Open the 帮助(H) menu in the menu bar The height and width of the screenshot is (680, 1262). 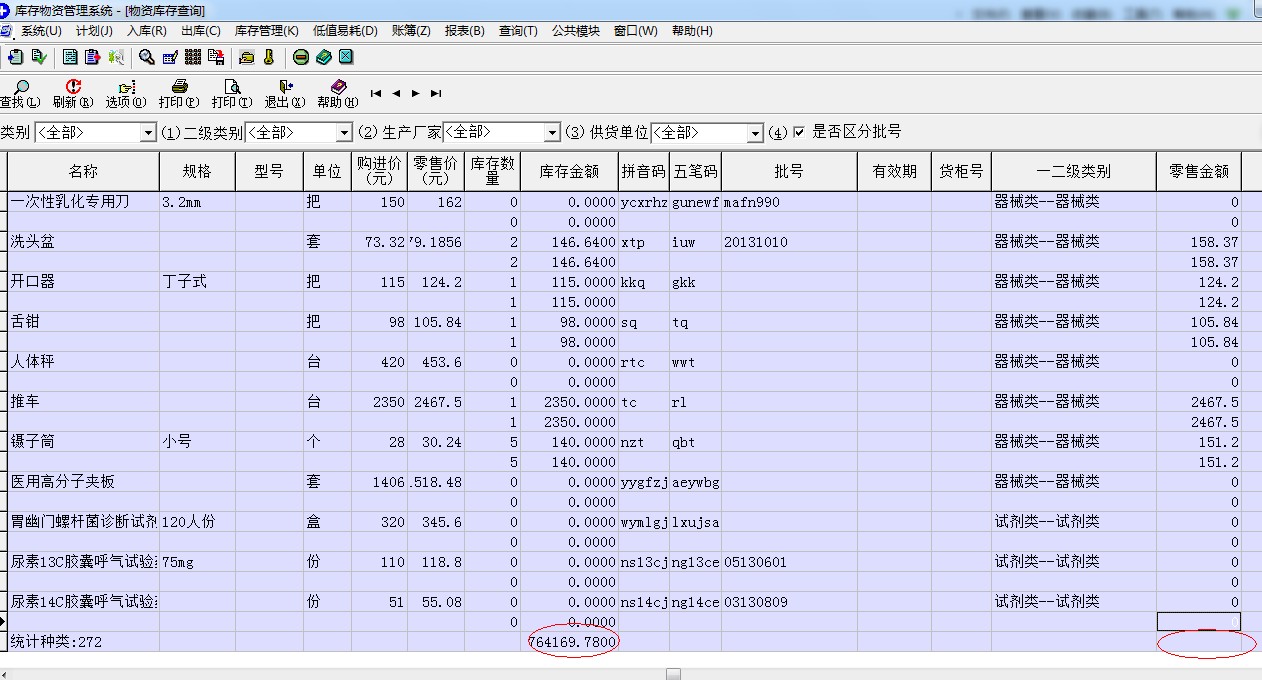click(692, 31)
